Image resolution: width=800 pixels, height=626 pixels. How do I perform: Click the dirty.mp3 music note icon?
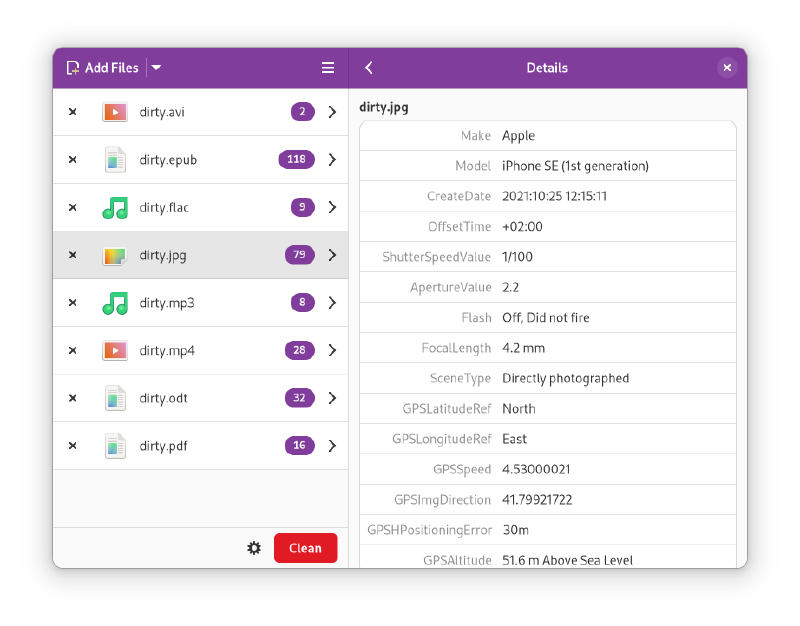tap(115, 303)
